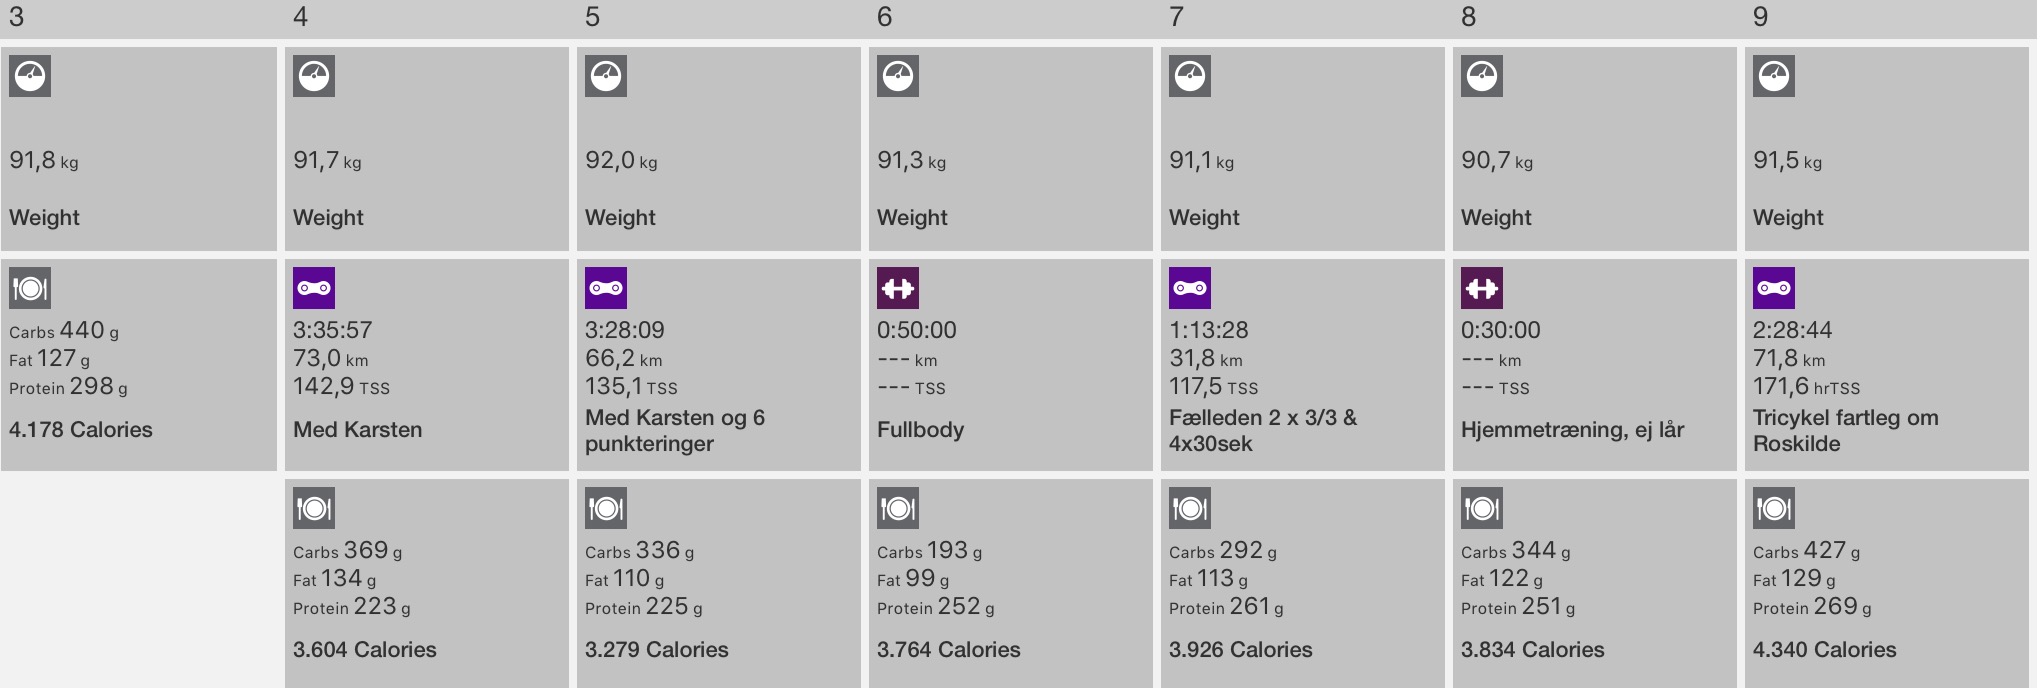The height and width of the screenshot is (688, 2041).
Task: Click the bike icon for Fælleden interval ride
Action: click(x=1190, y=288)
